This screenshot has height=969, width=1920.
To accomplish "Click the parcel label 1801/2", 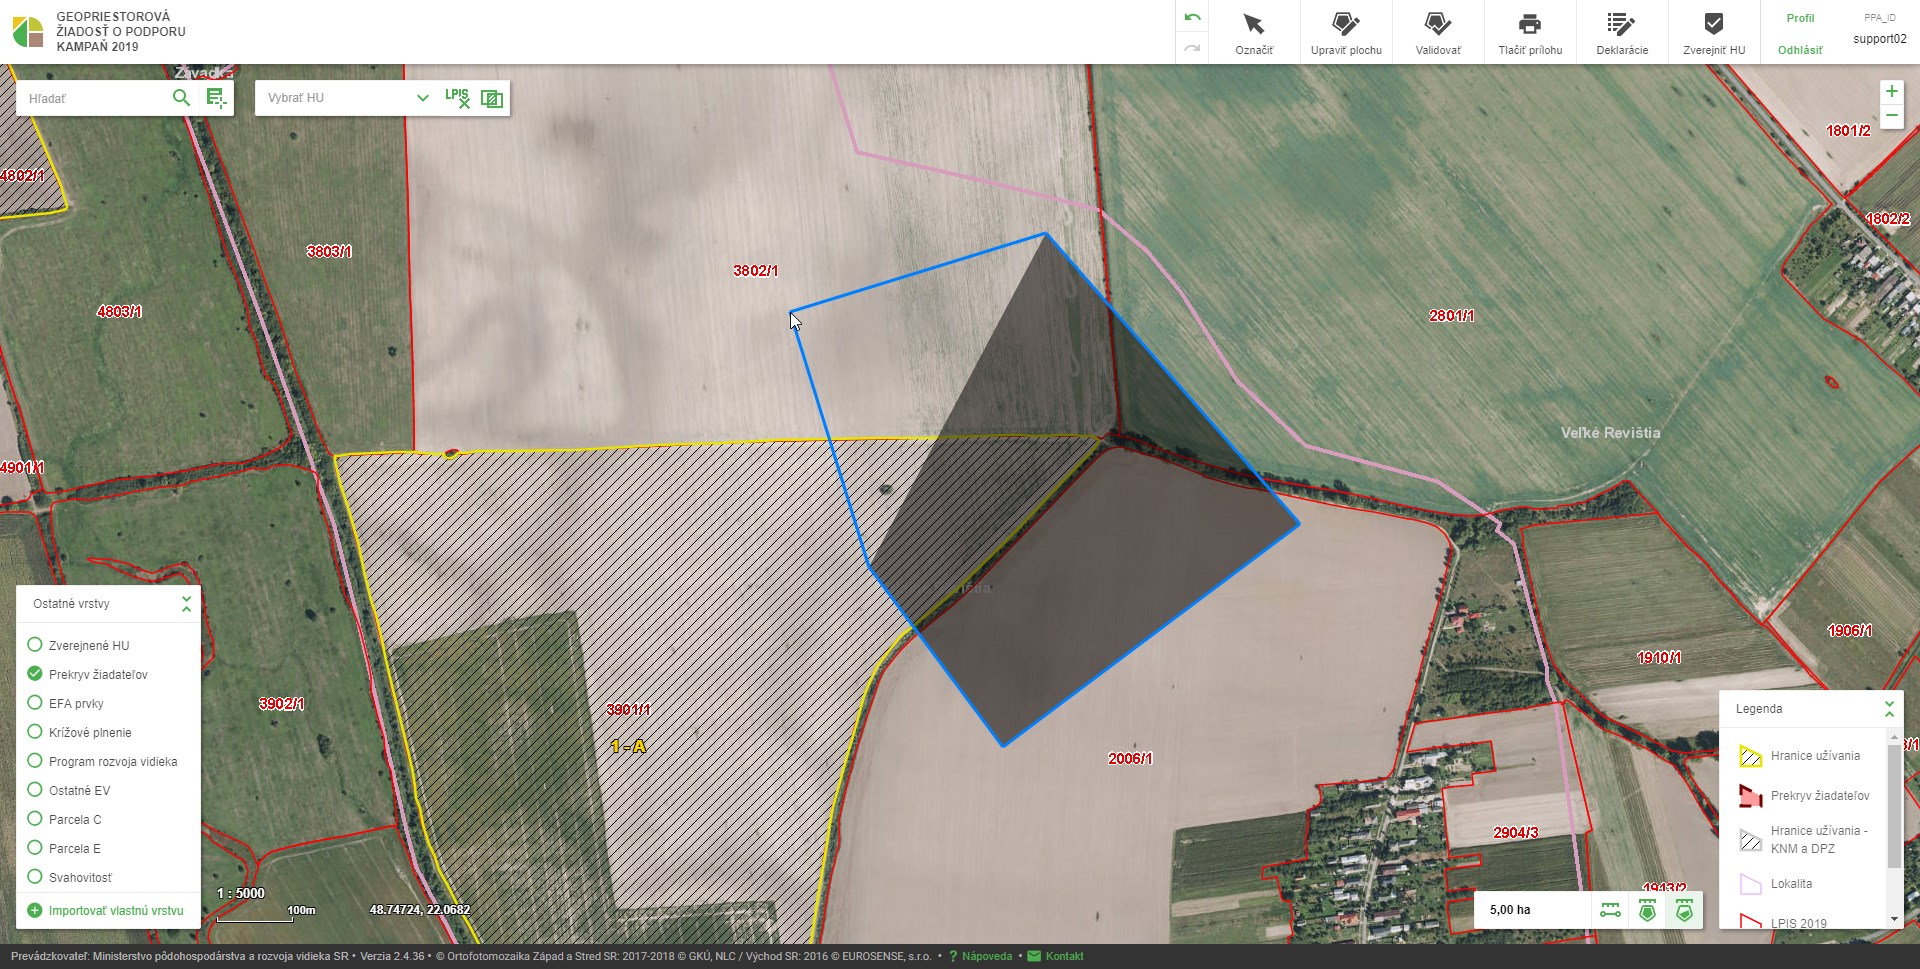I will (x=1848, y=131).
